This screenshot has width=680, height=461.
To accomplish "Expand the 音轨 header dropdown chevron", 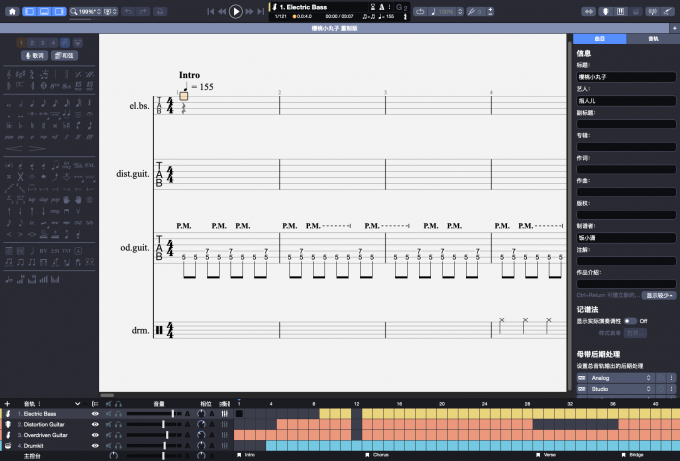I will point(77,403).
